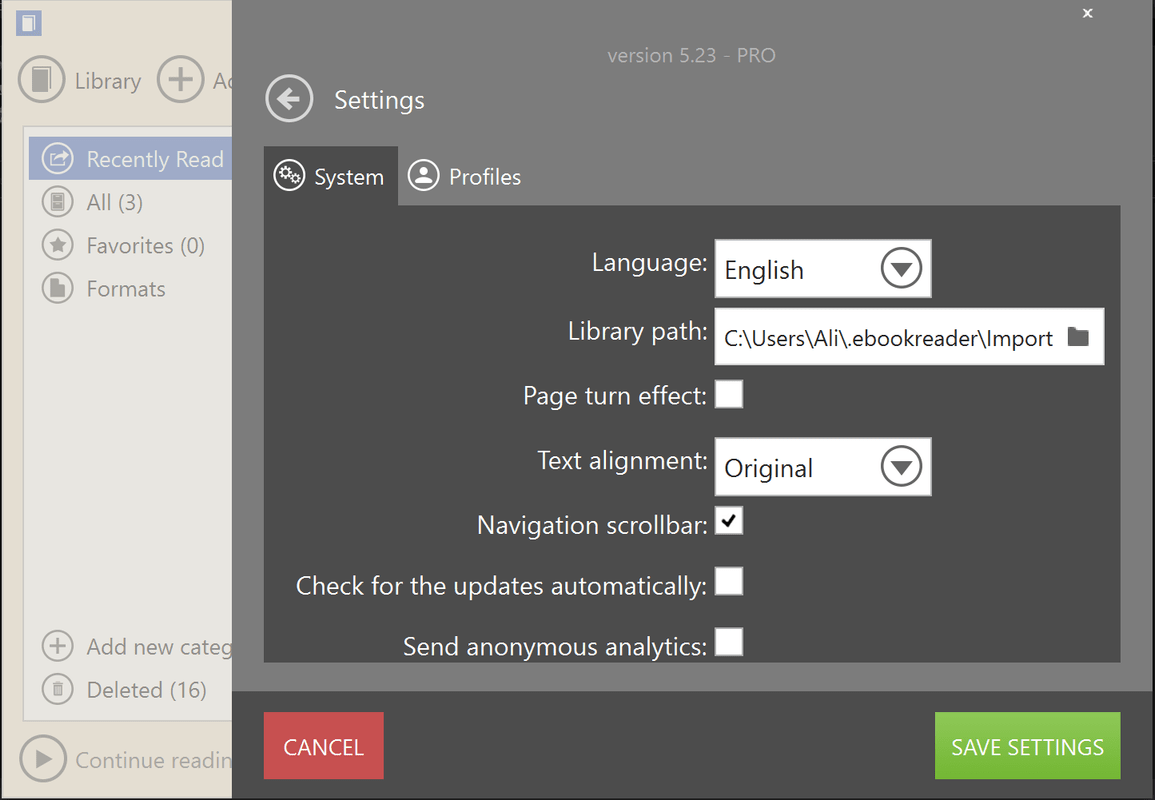Click the Recently Read icon
This screenshot has height=800, width=1155.
click(58, 159)
